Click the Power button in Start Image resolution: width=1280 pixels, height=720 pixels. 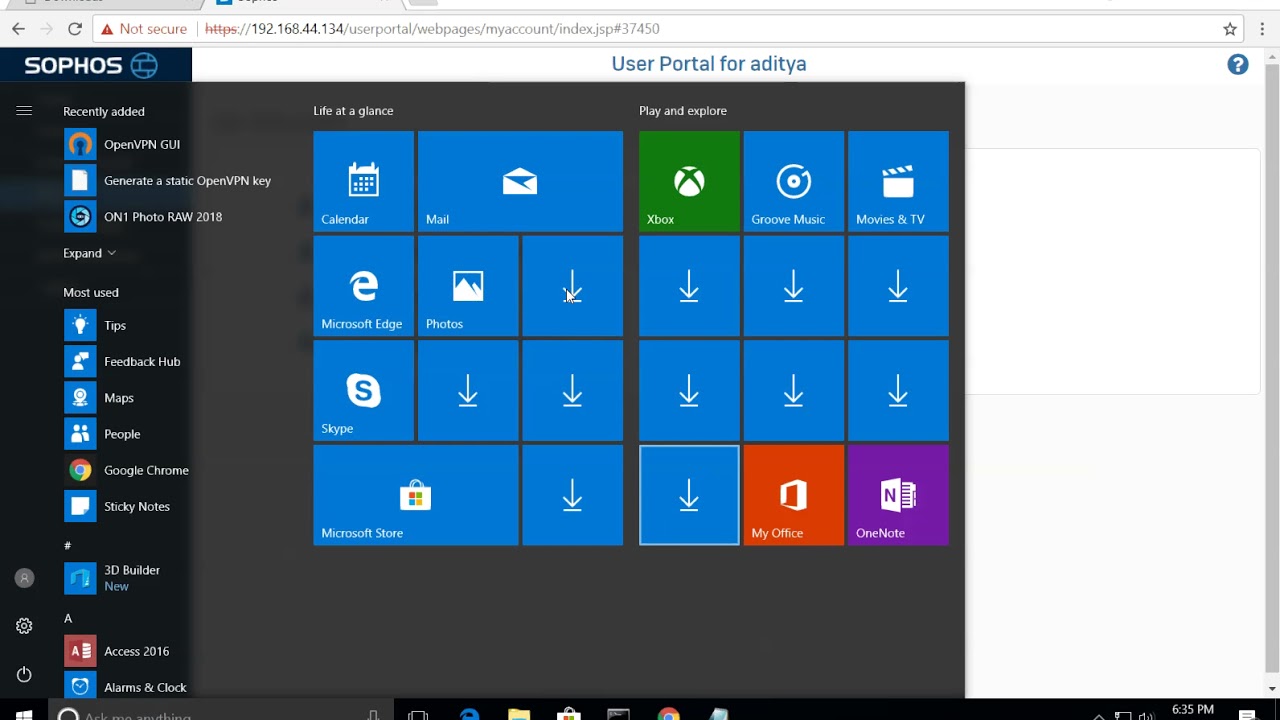click(24, 674)
